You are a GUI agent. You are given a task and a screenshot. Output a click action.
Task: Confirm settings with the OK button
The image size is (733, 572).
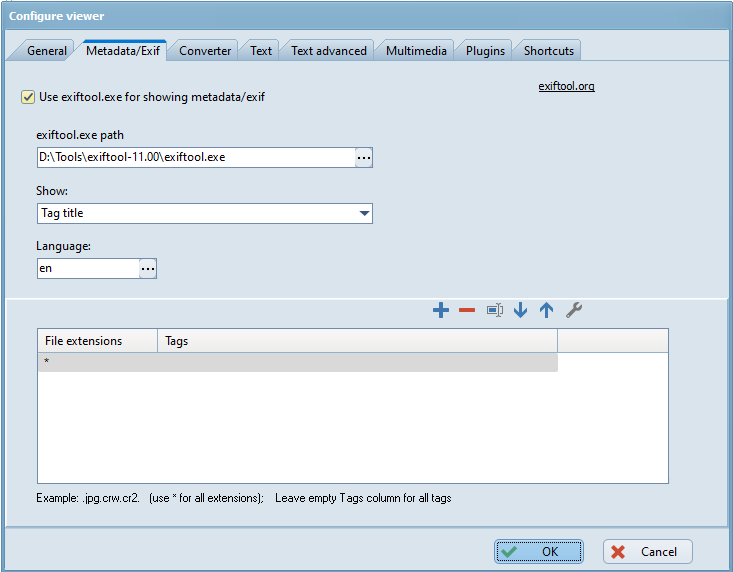[x=539, y=552]
